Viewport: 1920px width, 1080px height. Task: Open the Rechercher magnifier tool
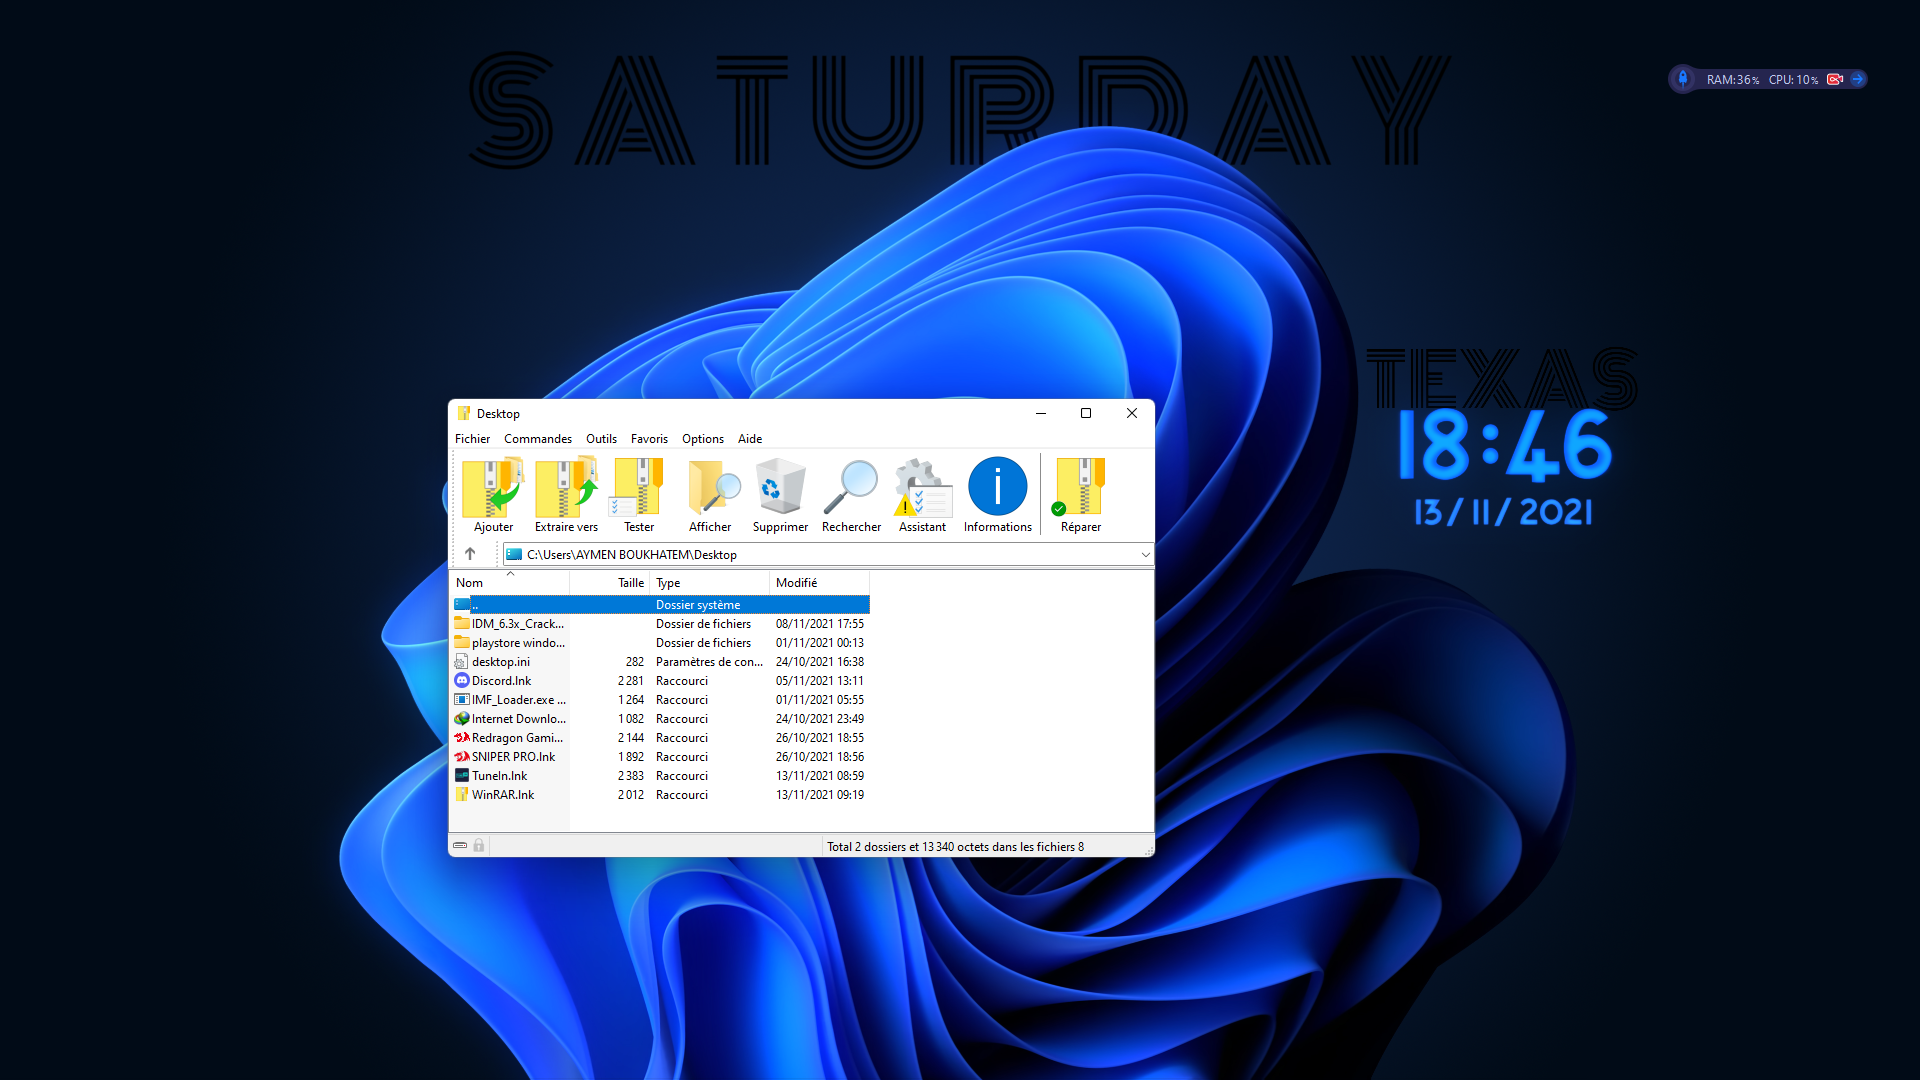pos(851,488)
